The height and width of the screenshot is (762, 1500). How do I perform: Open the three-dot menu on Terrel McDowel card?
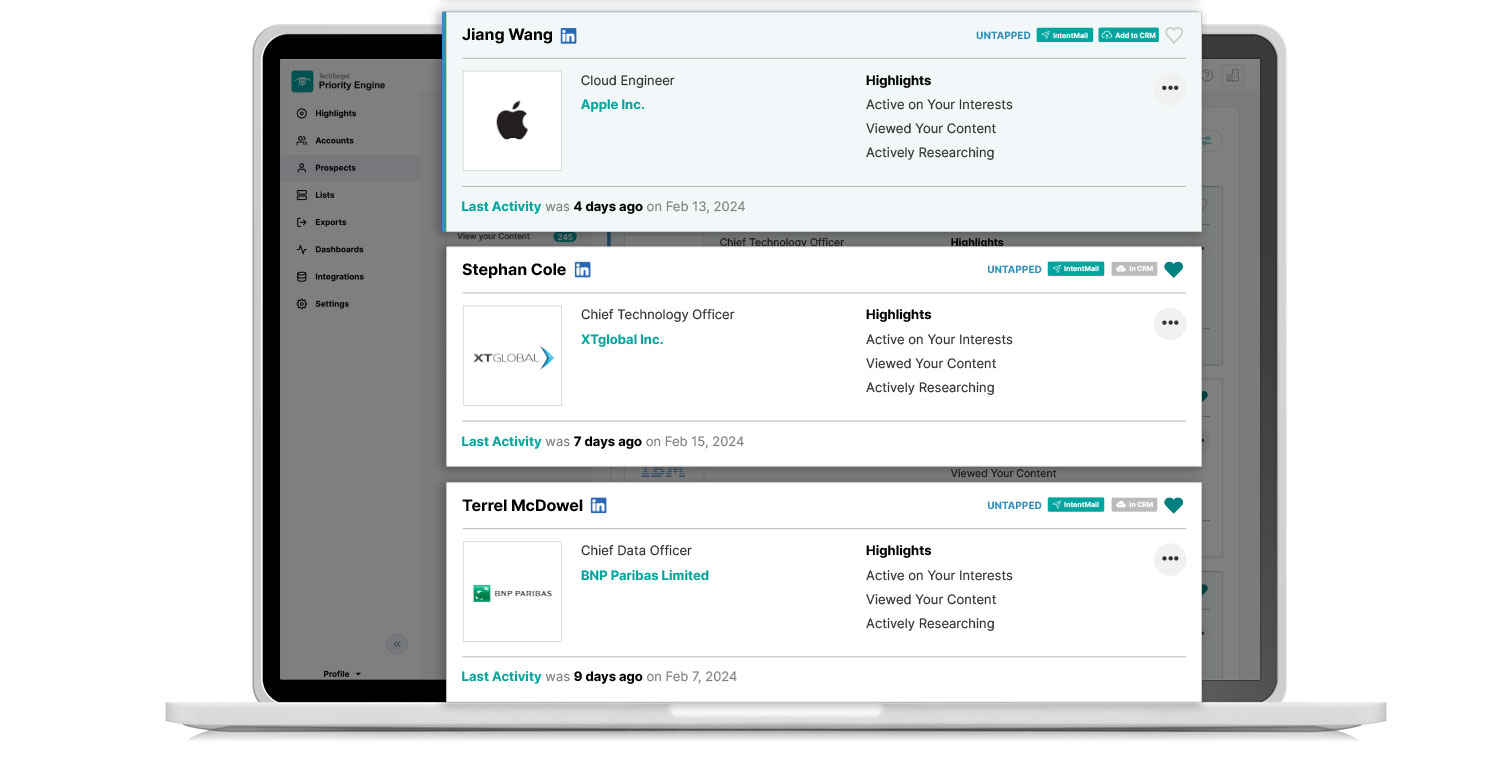[x=1170, y=559]
